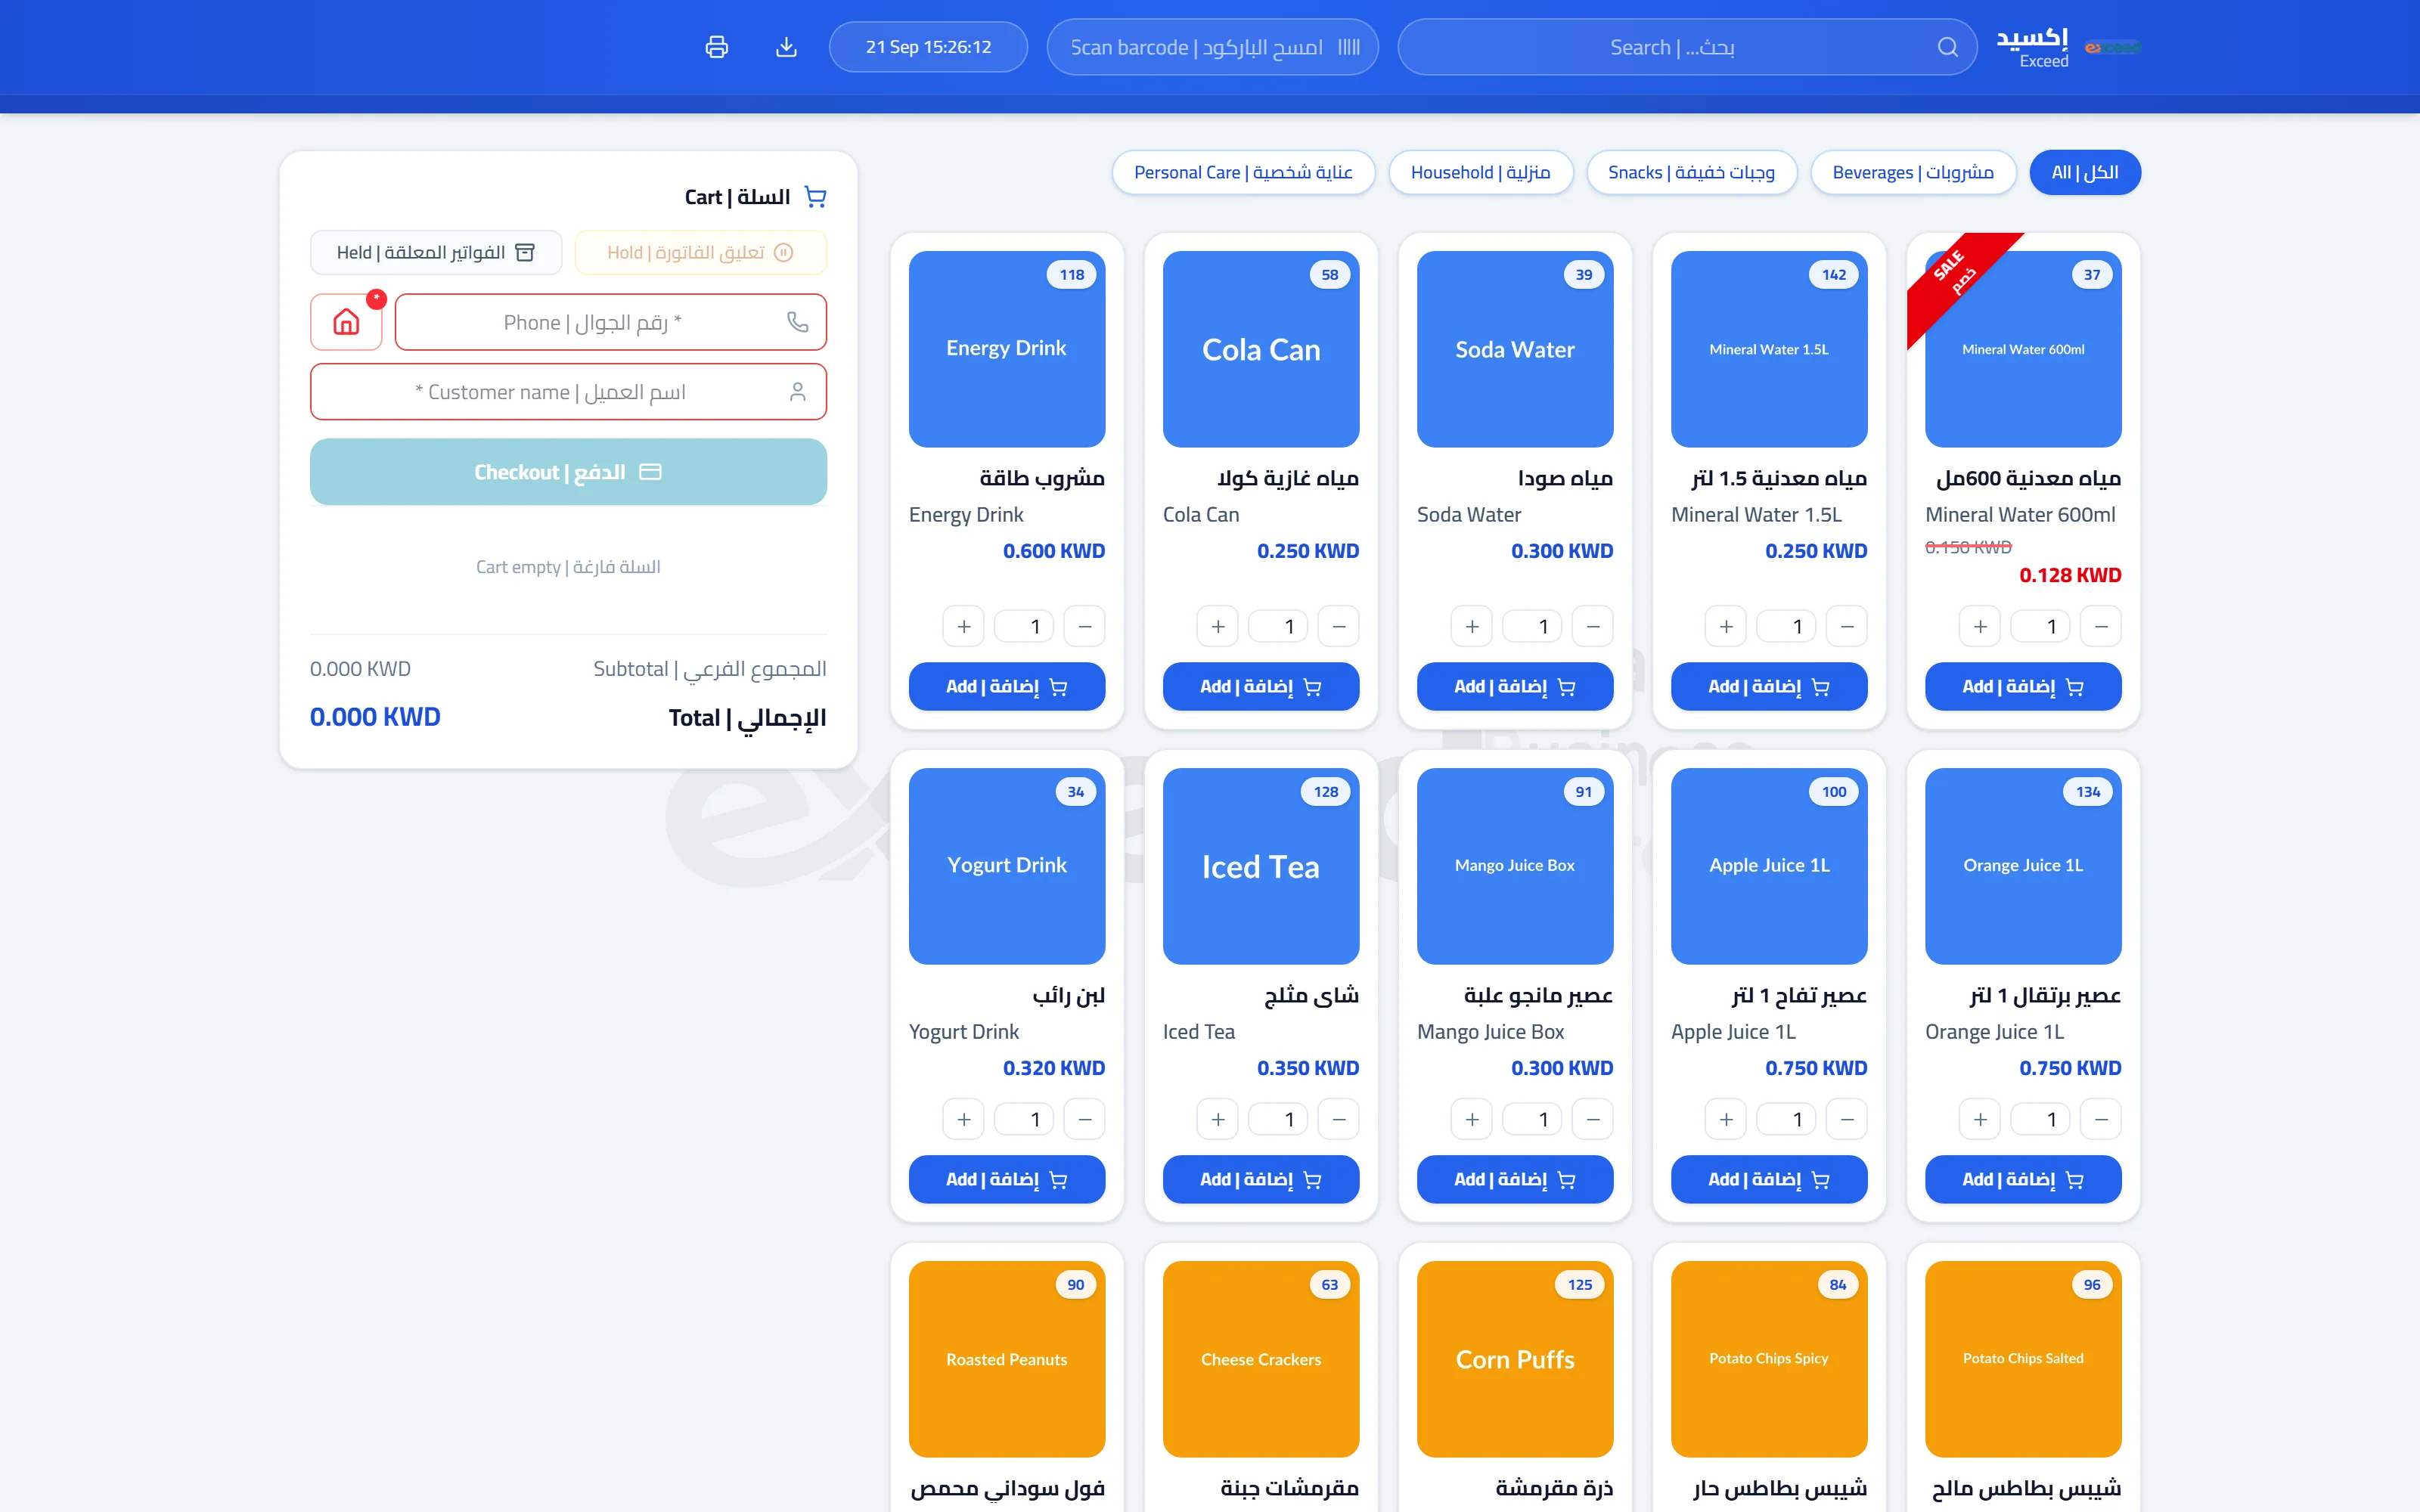Screen dimensions: 2420x1512
Task: Select the All category tab
Action: pos(2085,172)
